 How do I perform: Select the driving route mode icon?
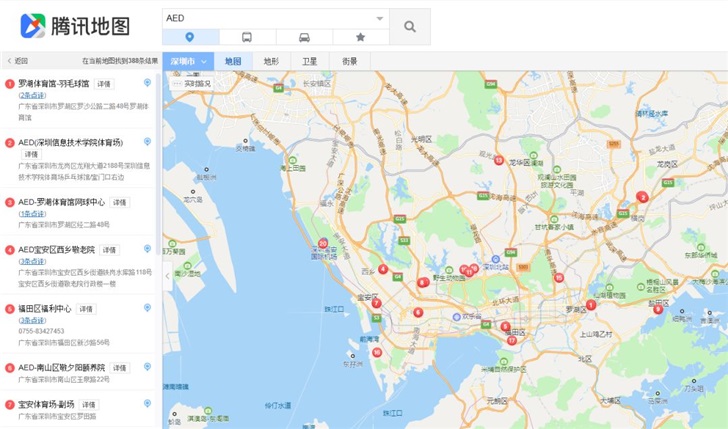pyautogui.click(x=304, y=37)
